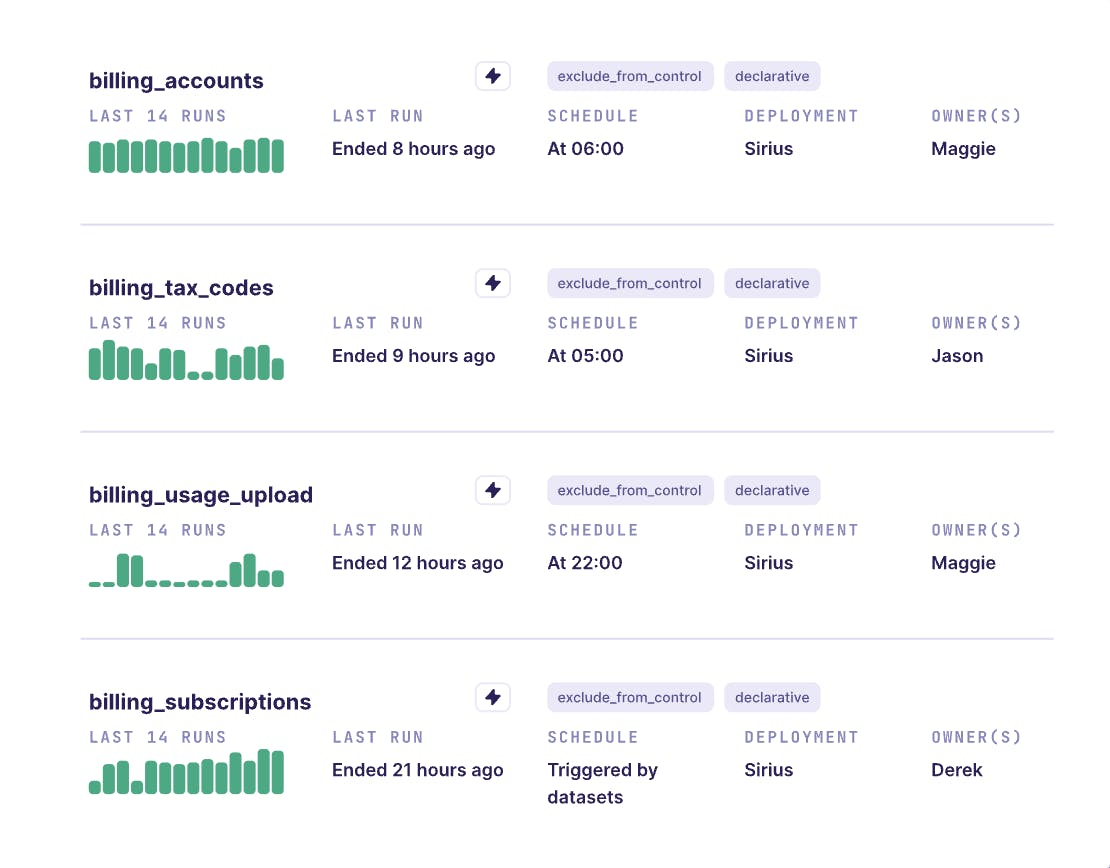Open the billing_tax_codes pipeline
Image resolution: width=1110 pixels, height=868 pixels.
(x=181, y=288)
